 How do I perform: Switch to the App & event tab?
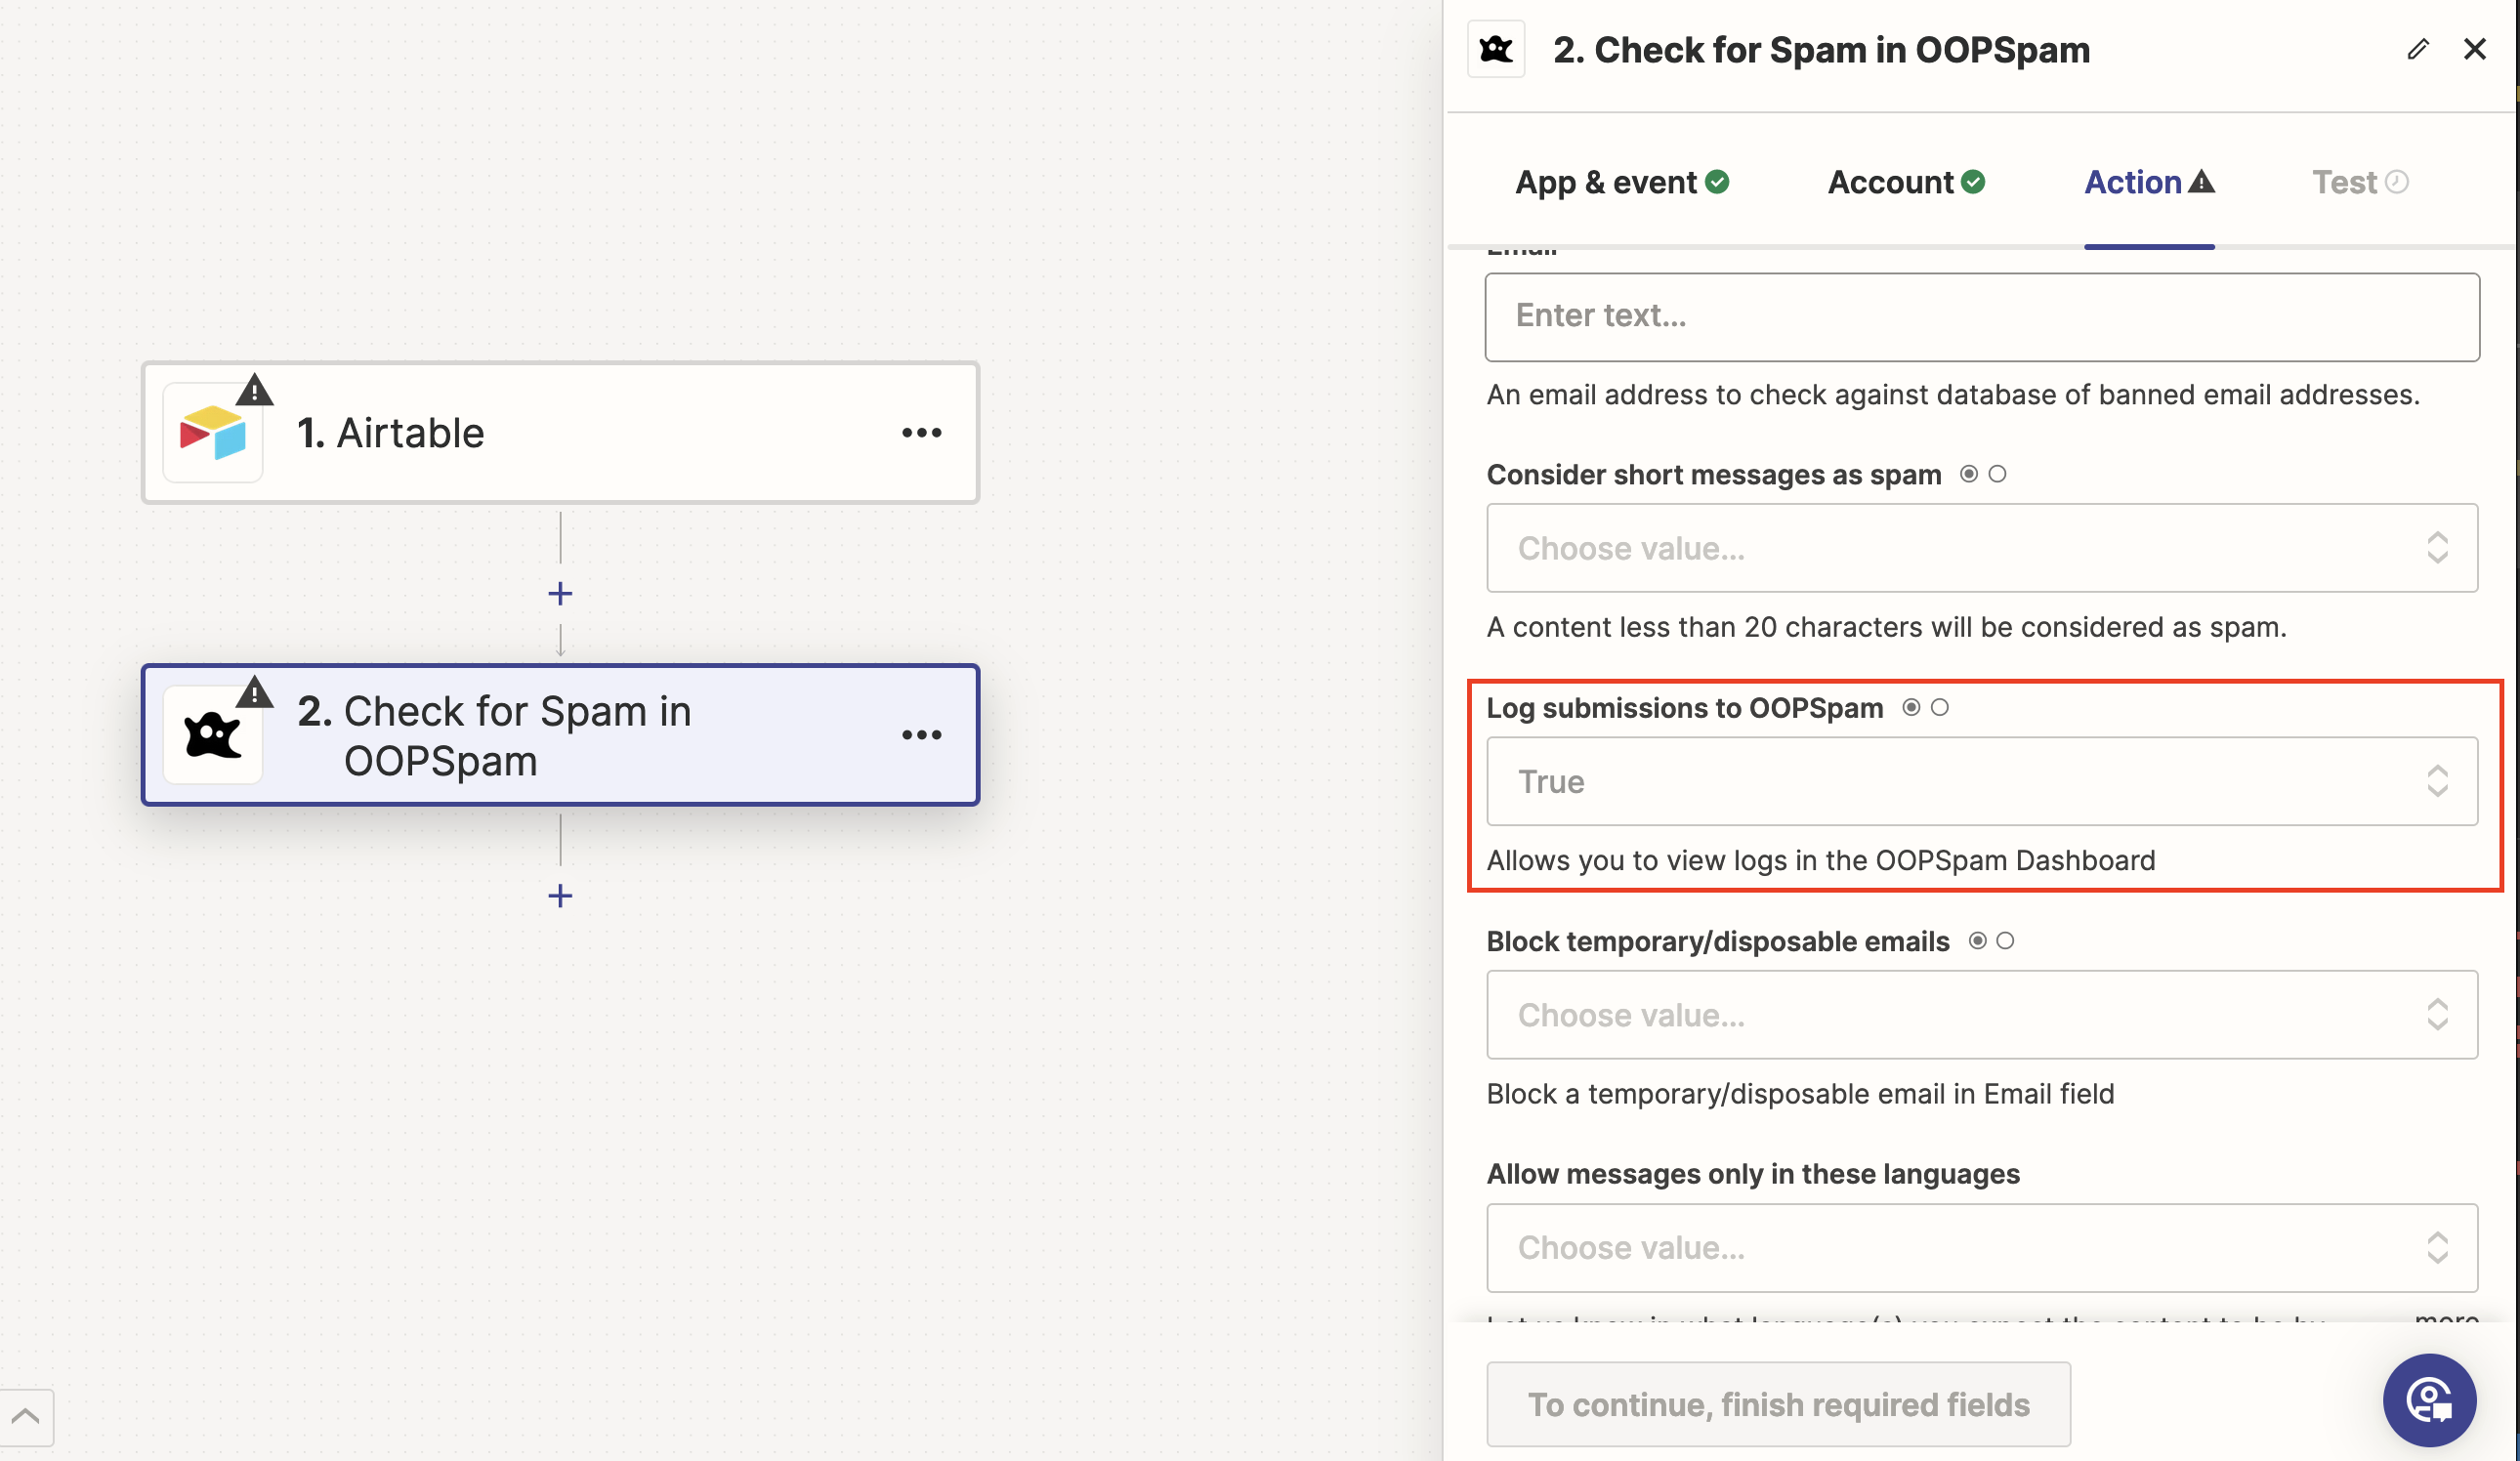[1622, 182]
